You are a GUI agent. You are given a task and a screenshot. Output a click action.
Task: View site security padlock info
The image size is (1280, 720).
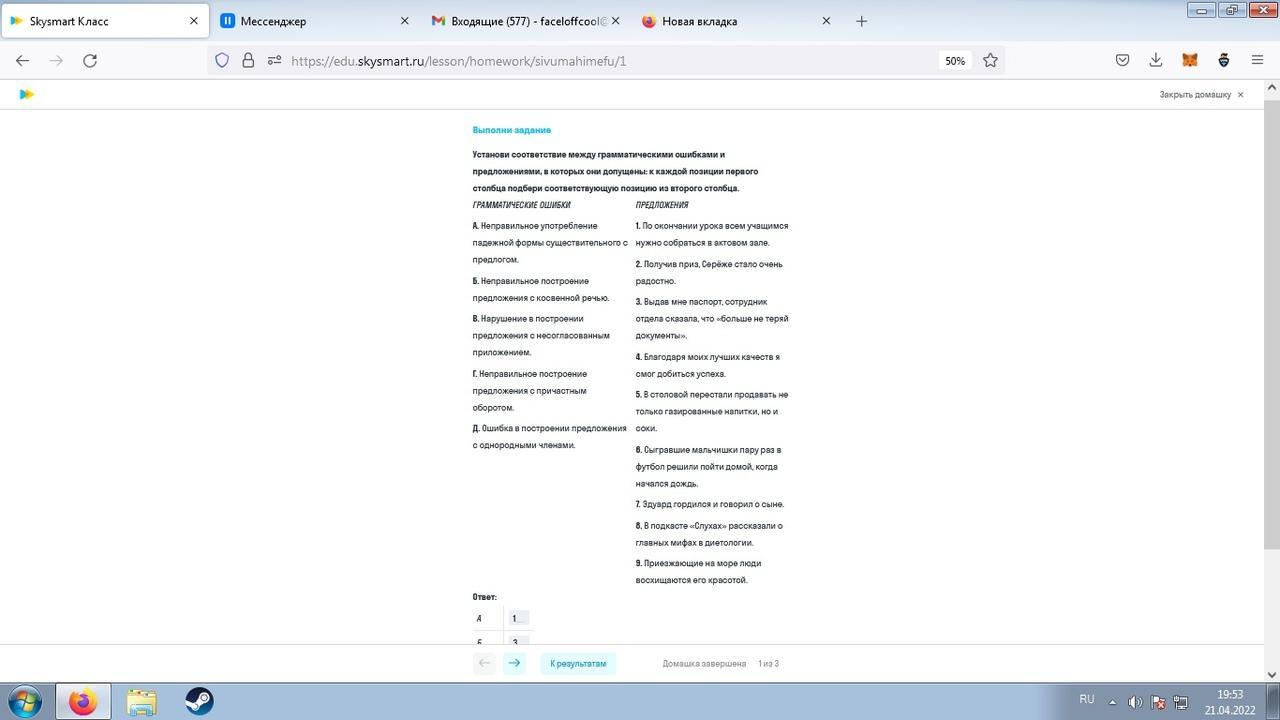(x=248, y=60)
